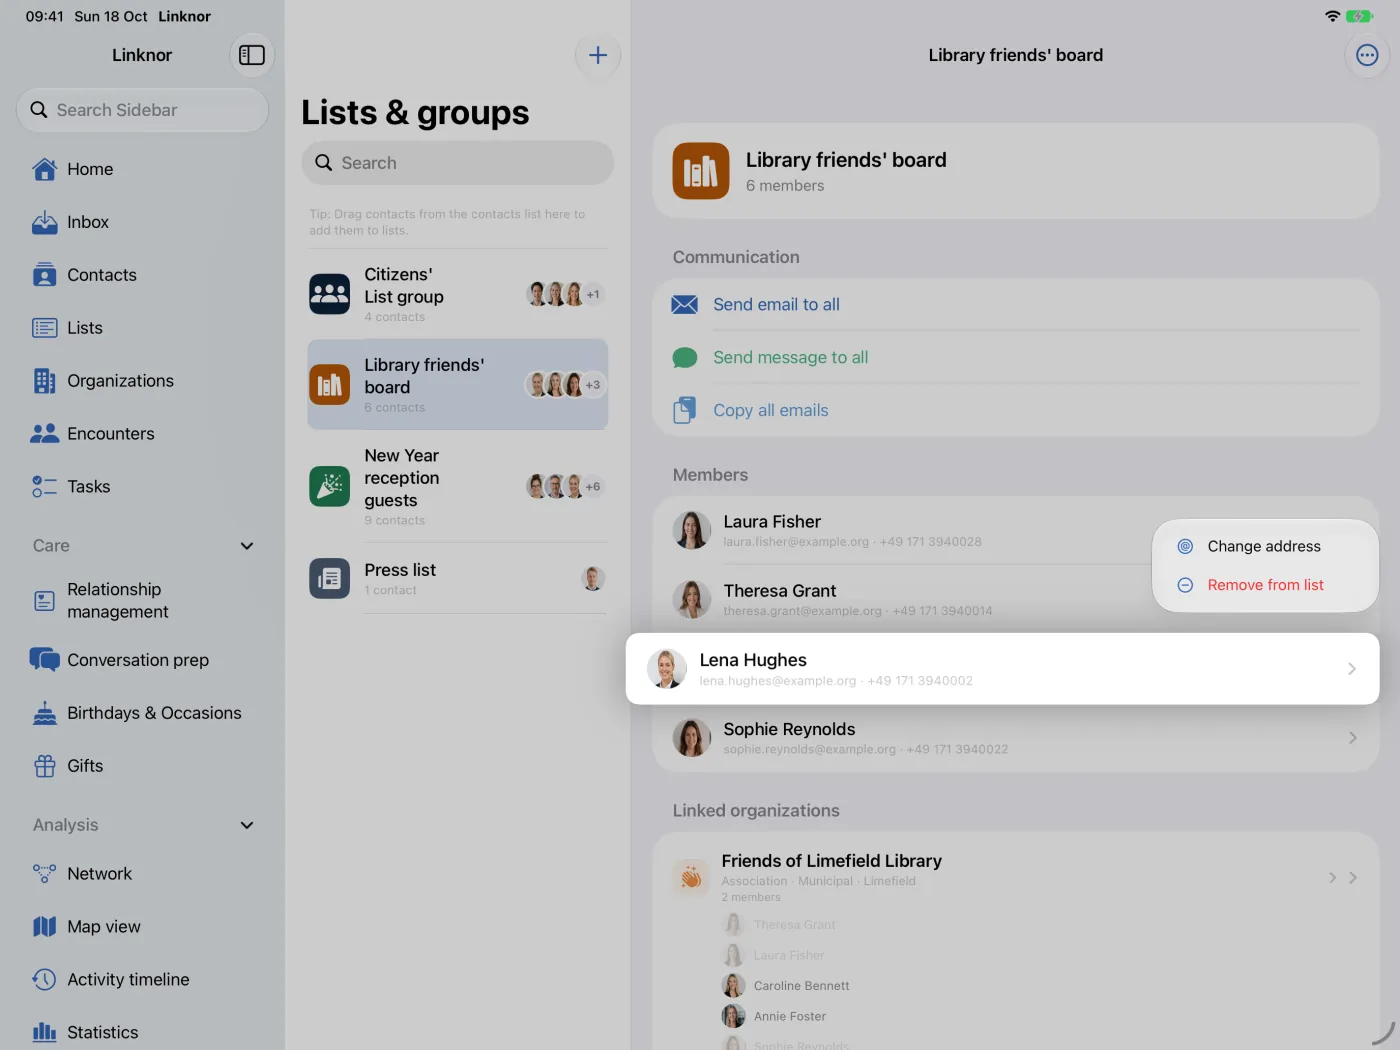Click New Year reception guests icon
This screenshot has height=1050, width=1400.
(x=329, y=487)
